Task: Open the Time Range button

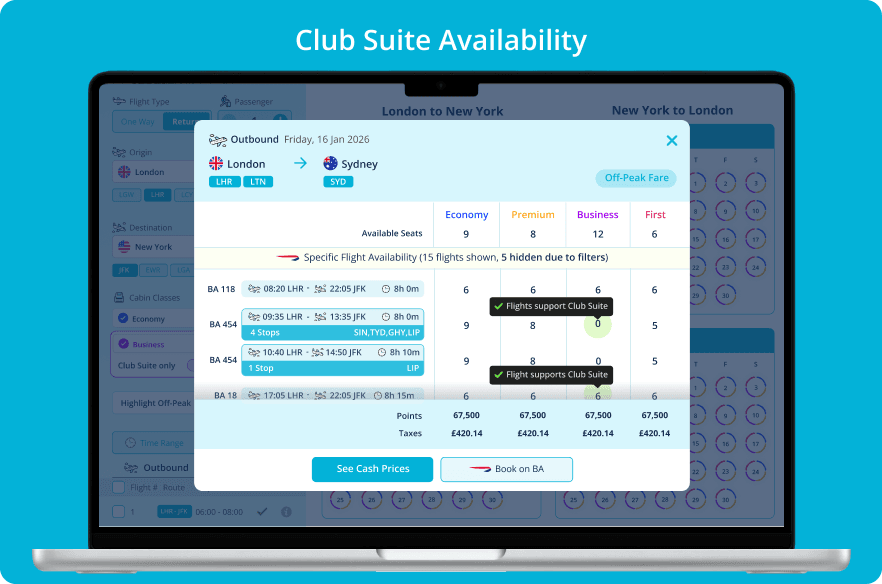Action: tap(154, 443)
